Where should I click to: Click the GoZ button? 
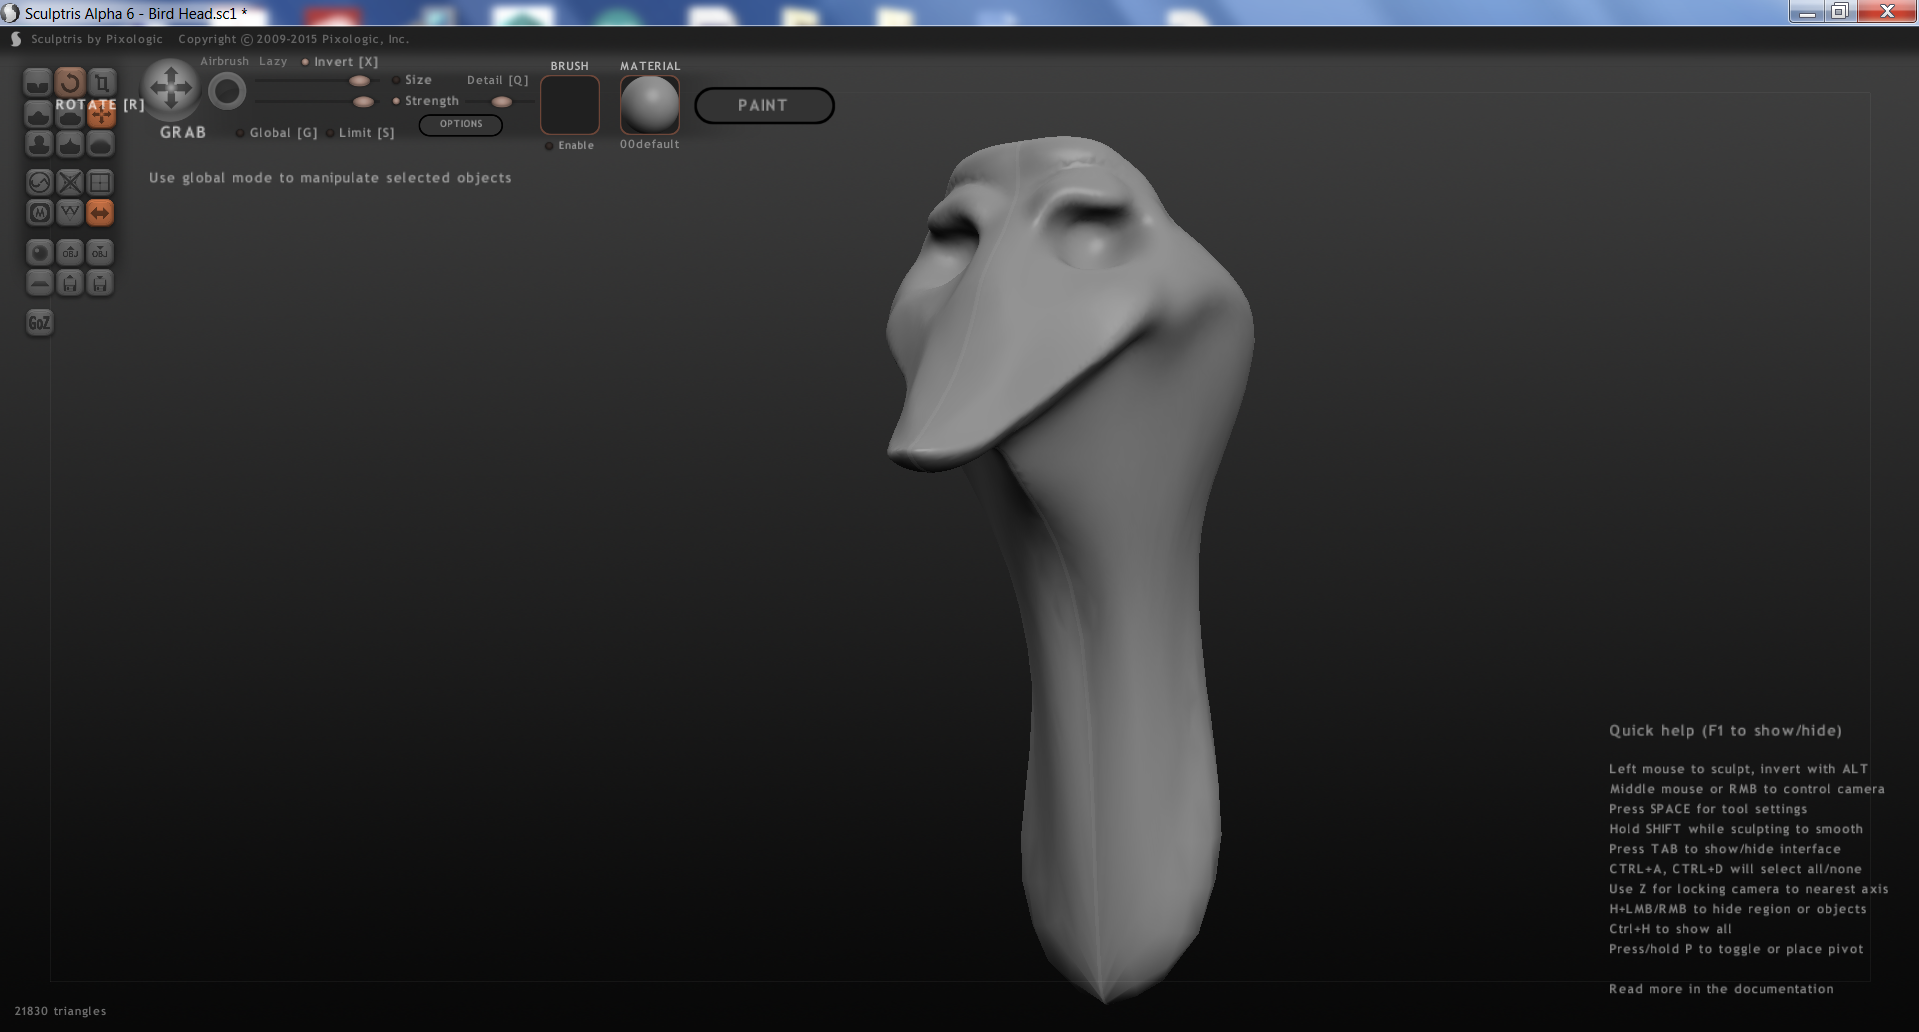click(39, 322)
